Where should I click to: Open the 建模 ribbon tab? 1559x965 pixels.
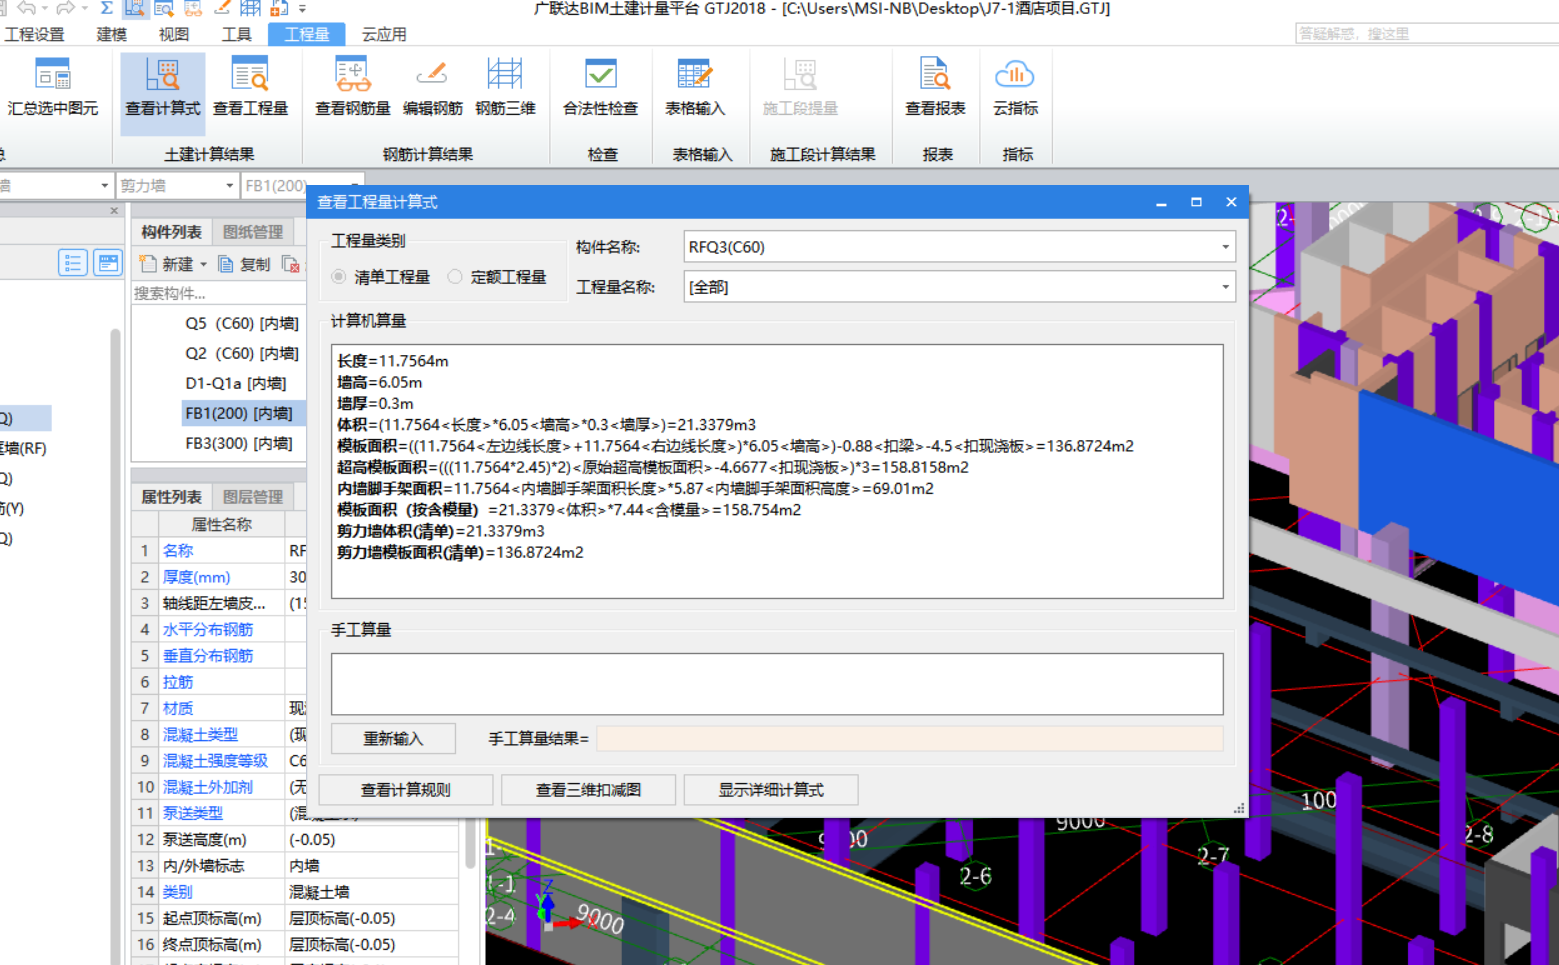click(x=112, y=34)
